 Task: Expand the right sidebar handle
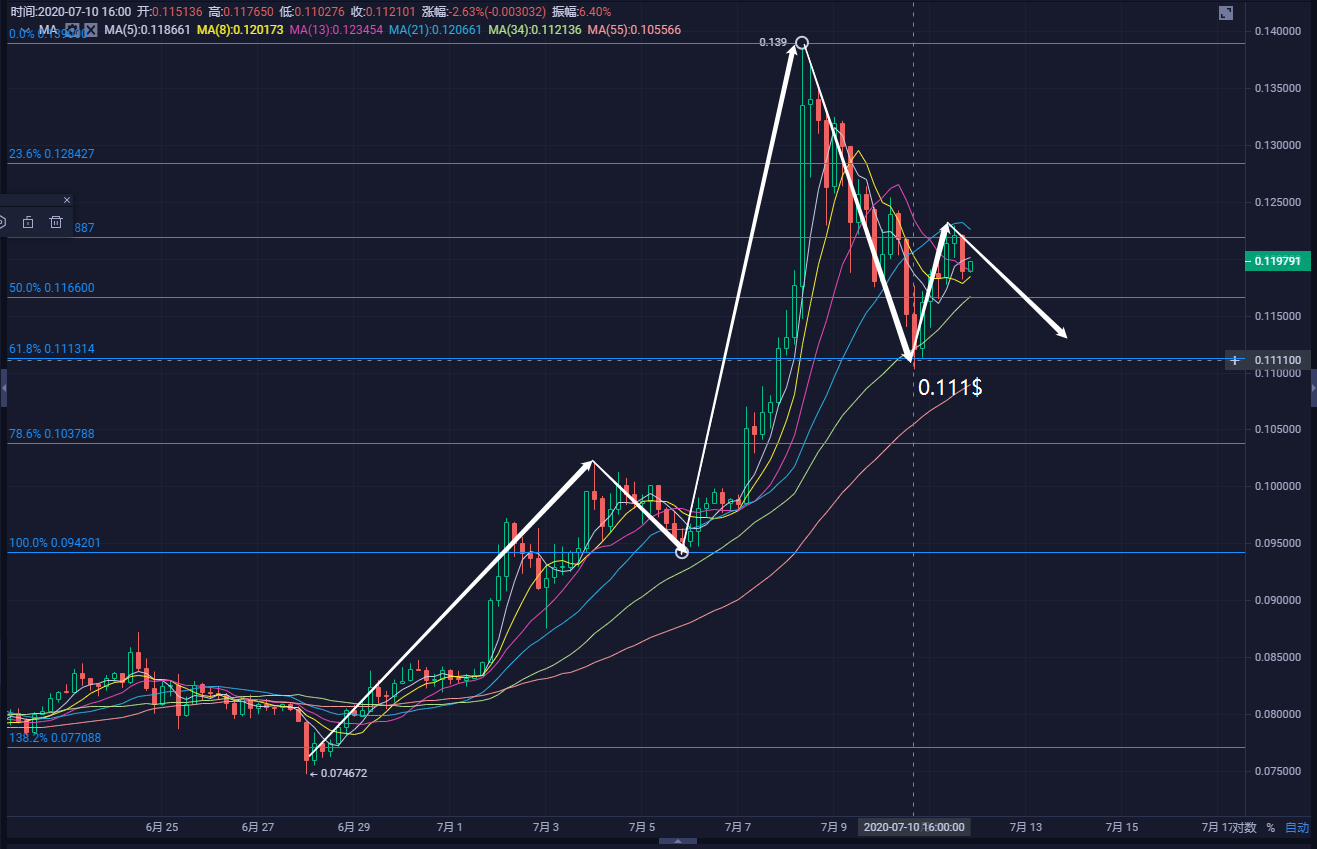point(1313,387)
